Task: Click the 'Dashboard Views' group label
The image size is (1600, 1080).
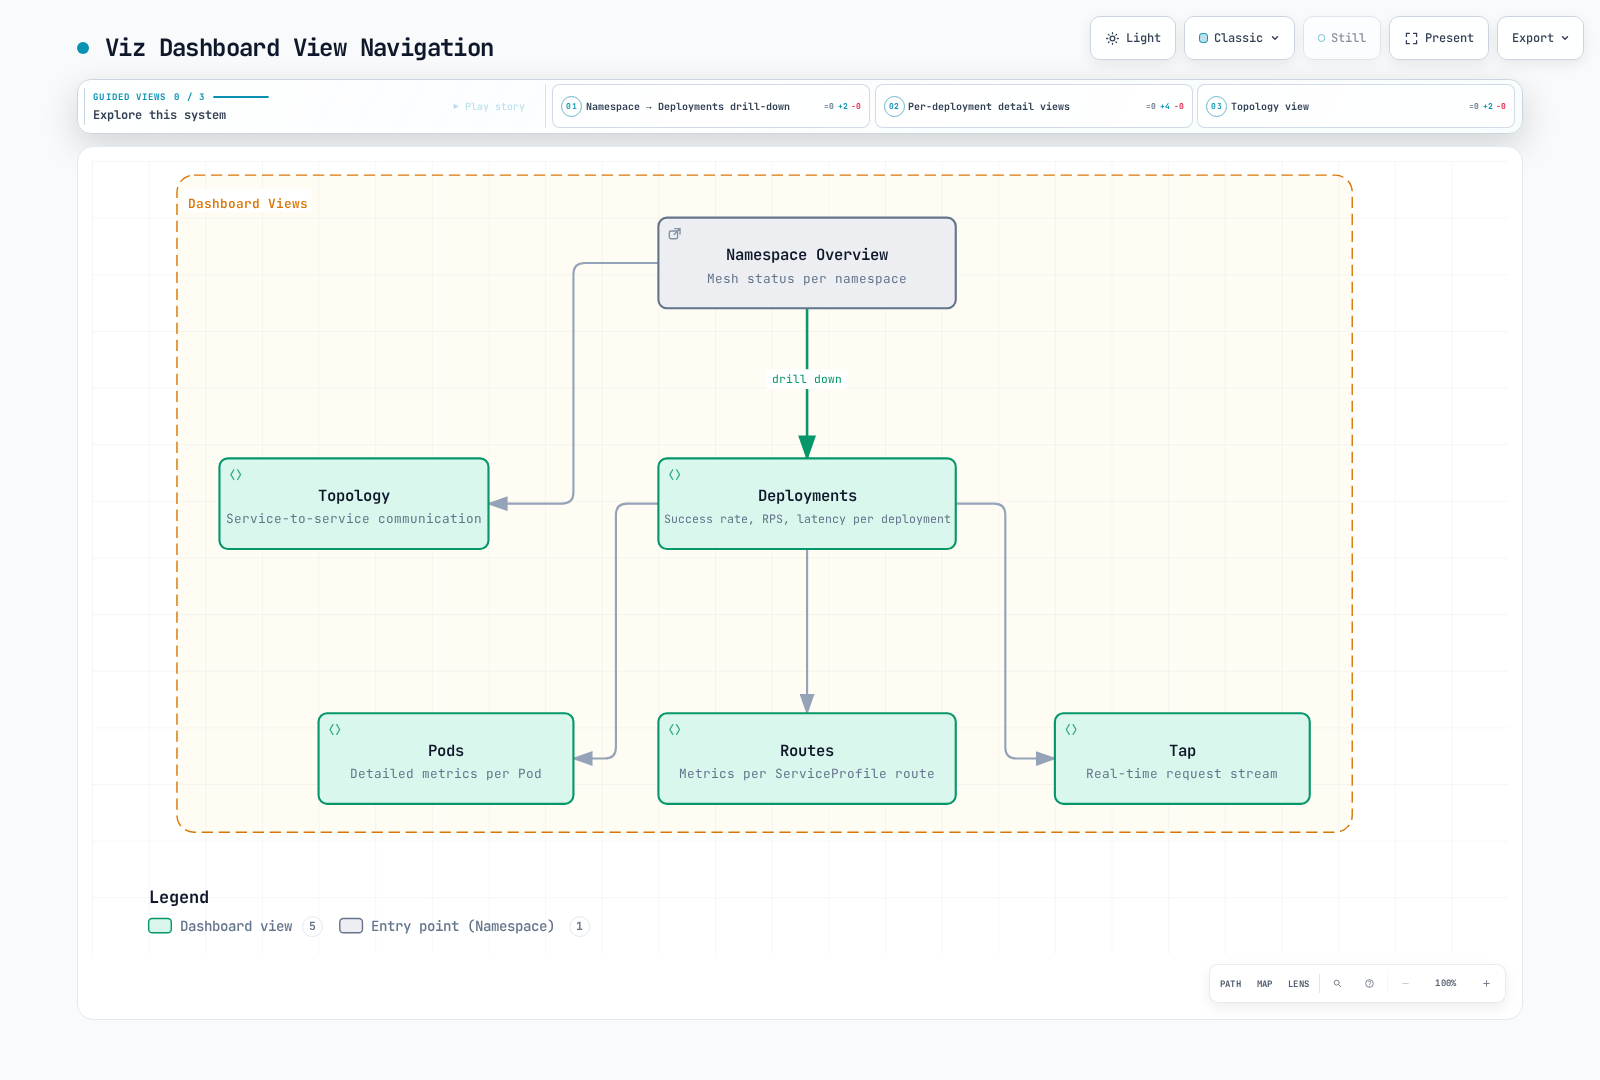Action: coord(248,204)
